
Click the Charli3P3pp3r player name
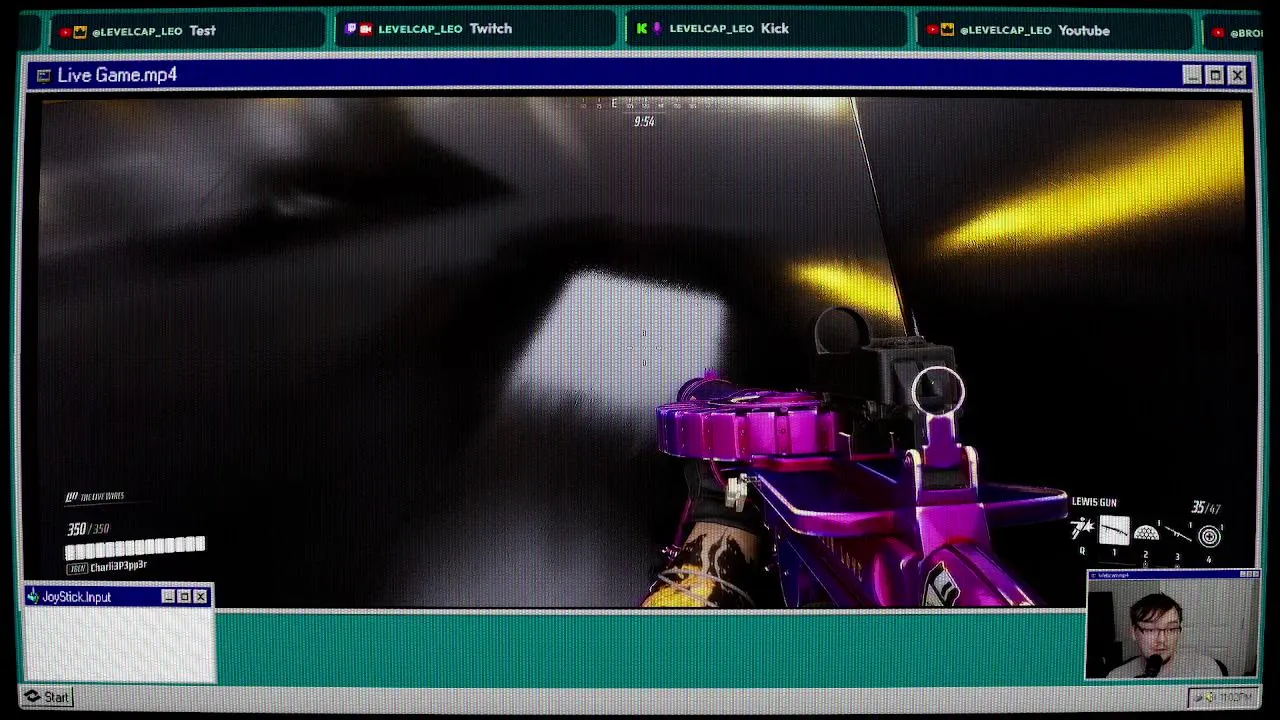(118, 566)
